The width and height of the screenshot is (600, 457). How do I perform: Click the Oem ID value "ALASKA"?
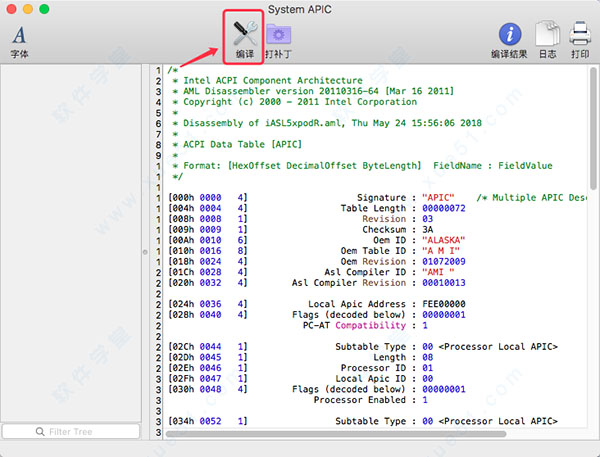(x=443, y=240)
